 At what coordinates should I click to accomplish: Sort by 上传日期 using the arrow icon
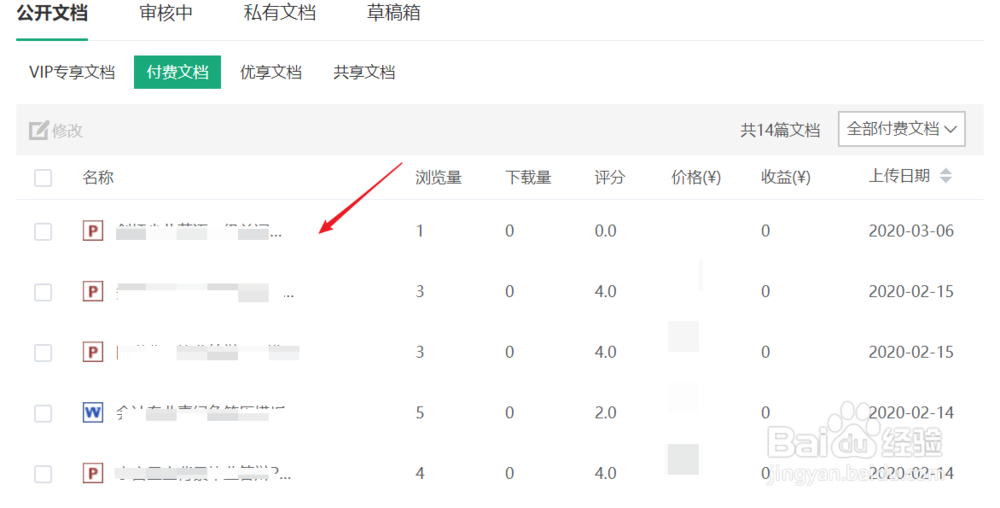coord(946,176)
